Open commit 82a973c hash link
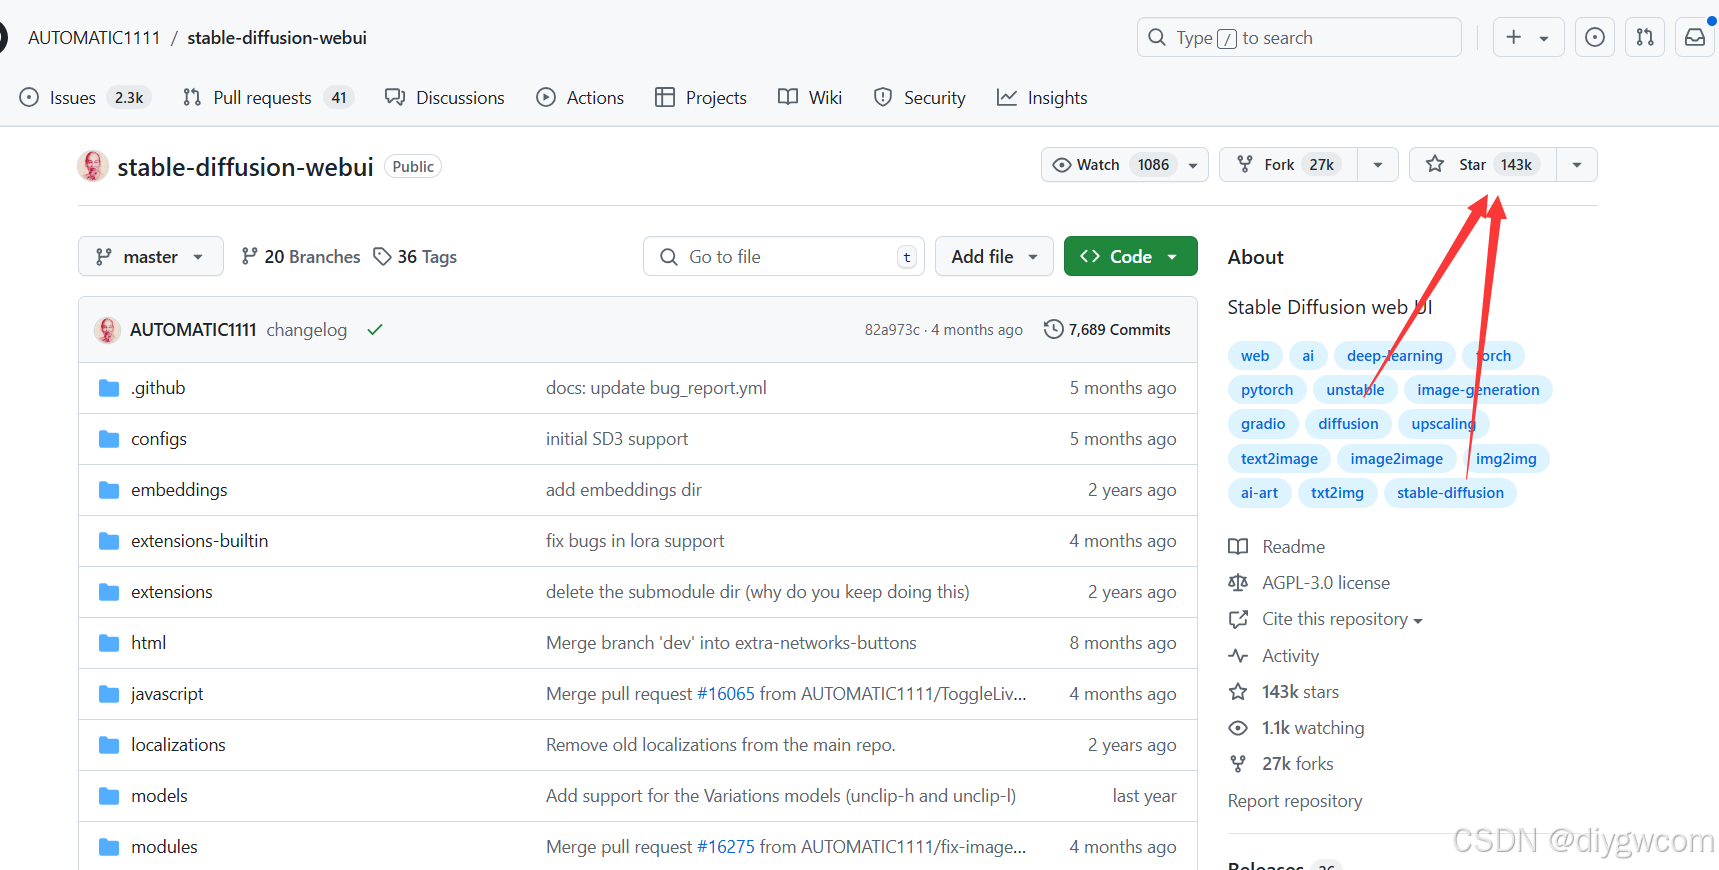 point(892,330)
